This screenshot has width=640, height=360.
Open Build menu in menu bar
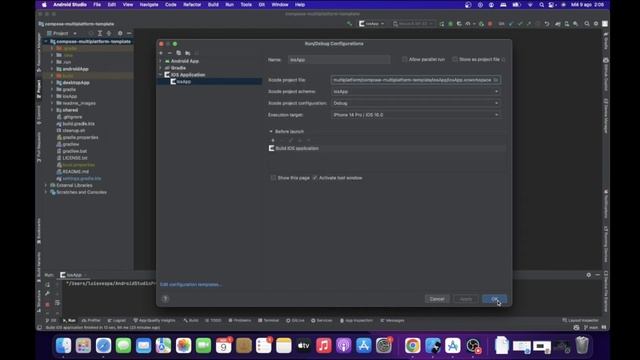point(213,4)
